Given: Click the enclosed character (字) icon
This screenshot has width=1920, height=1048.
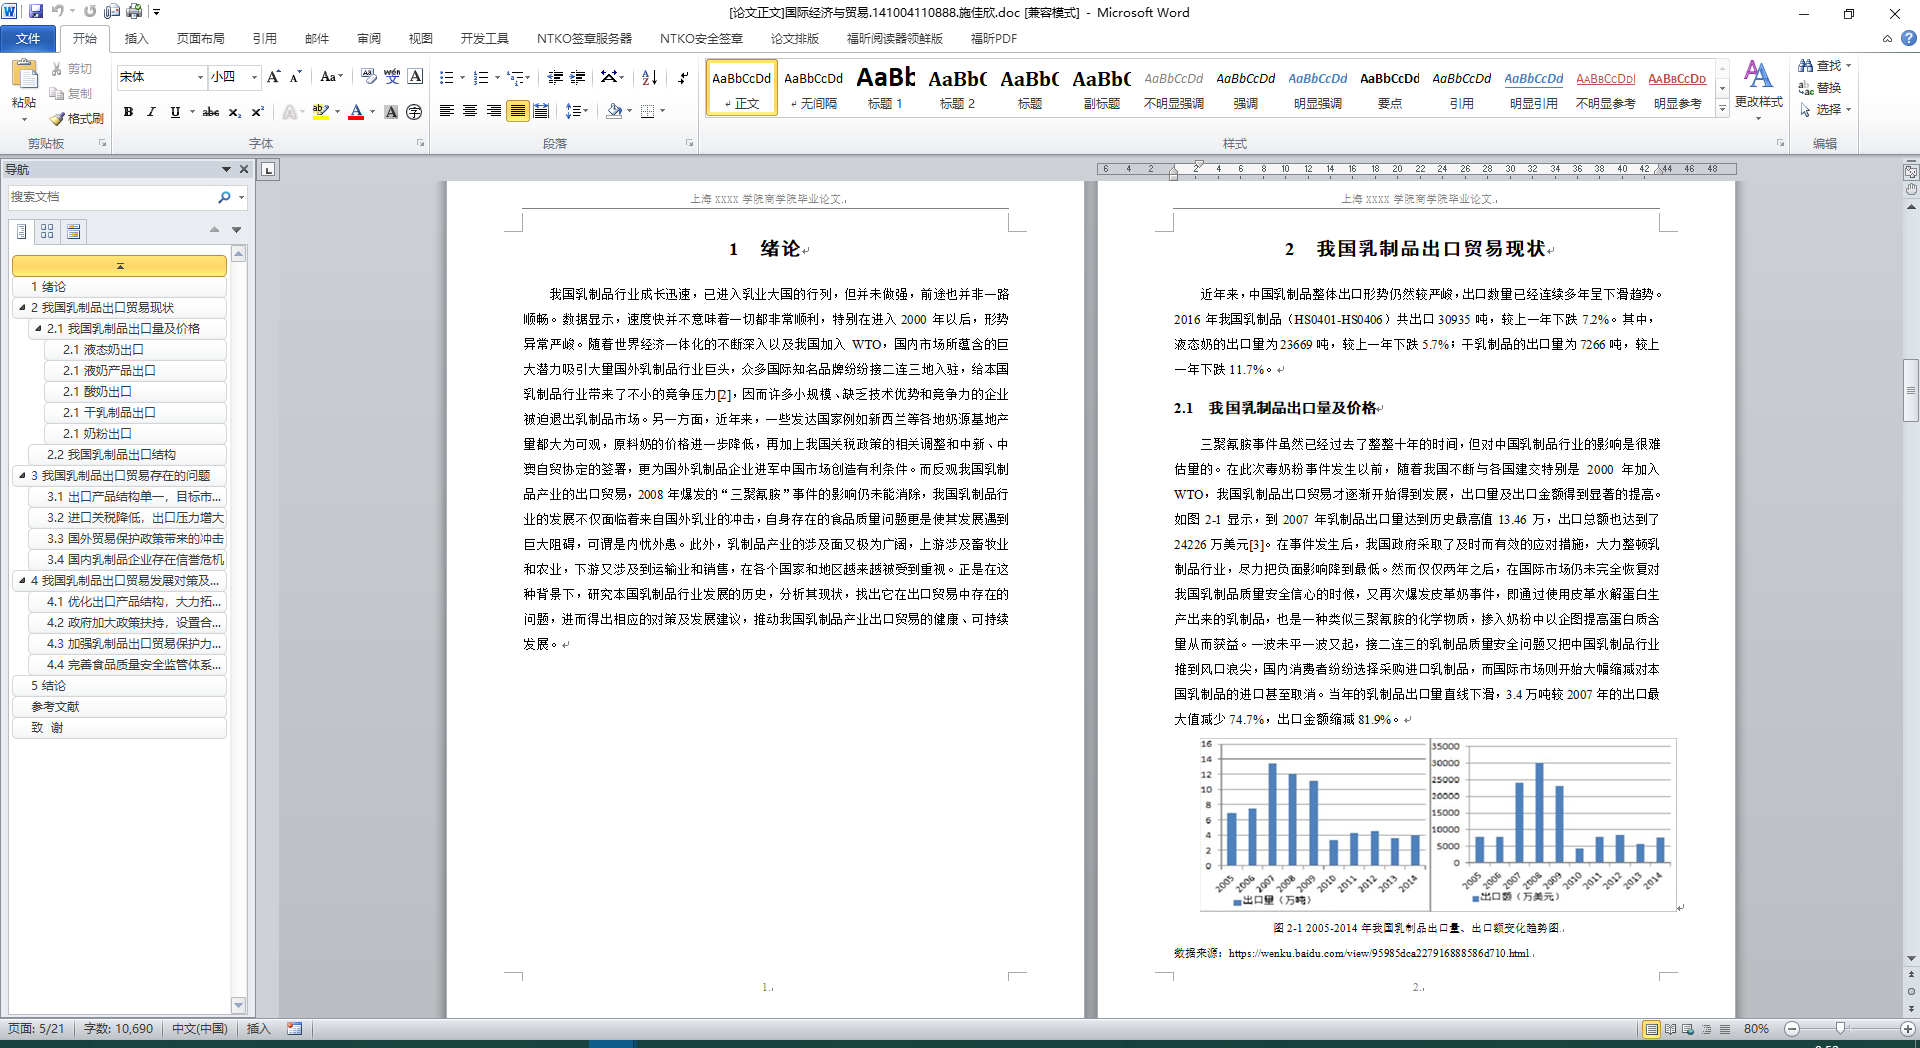Looking at the screenshot, I should (x=415, y=112).
